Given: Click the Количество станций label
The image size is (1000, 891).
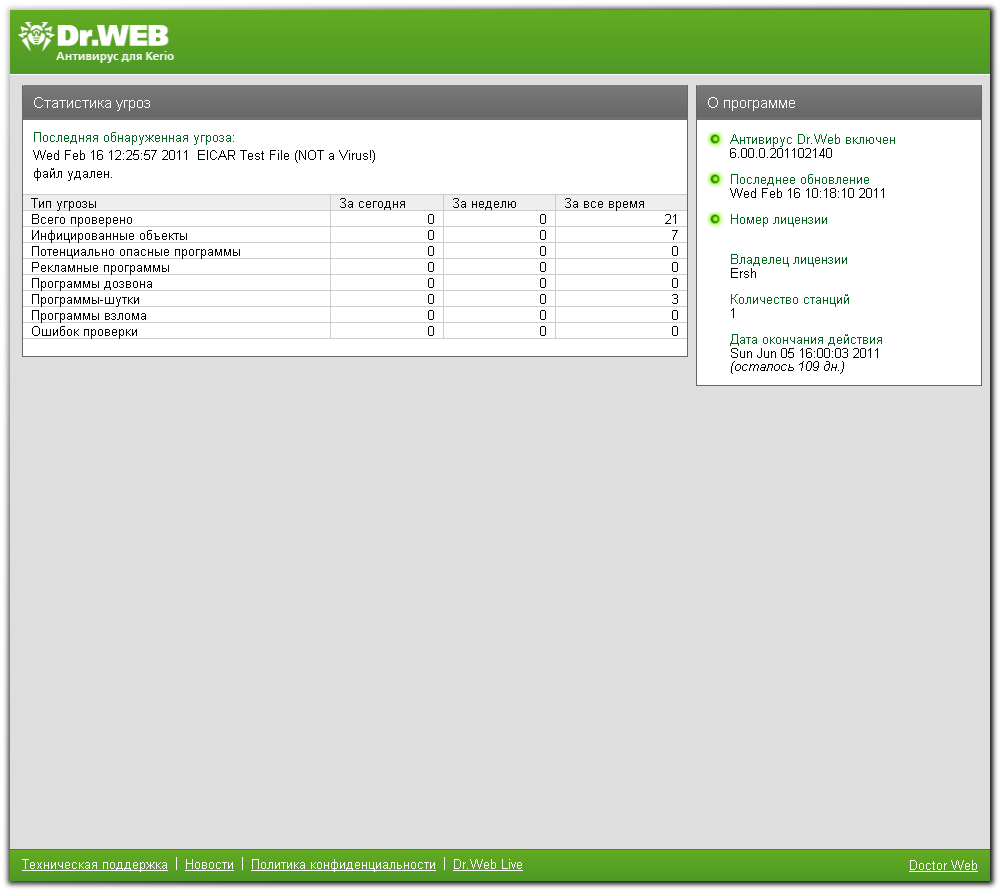Looking at the screenshot, I should (790, 299).
